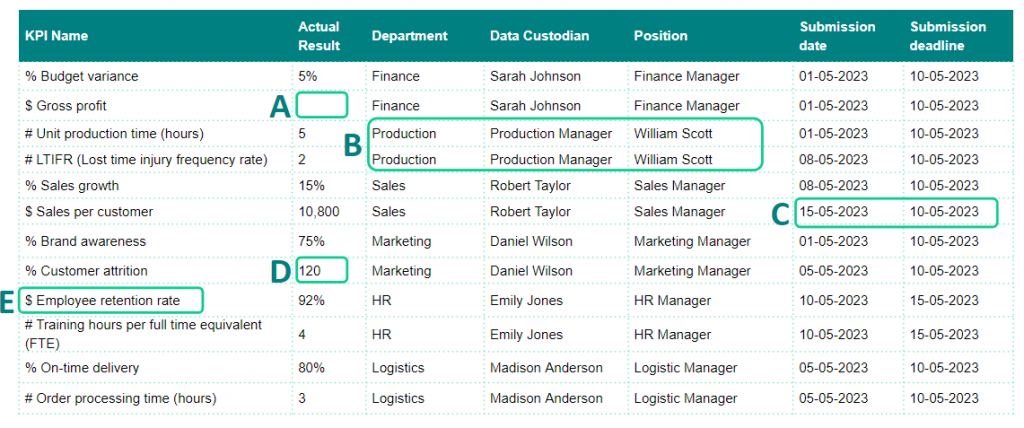
Task: Click the Data Custodian column header
Action: (539, 36)
